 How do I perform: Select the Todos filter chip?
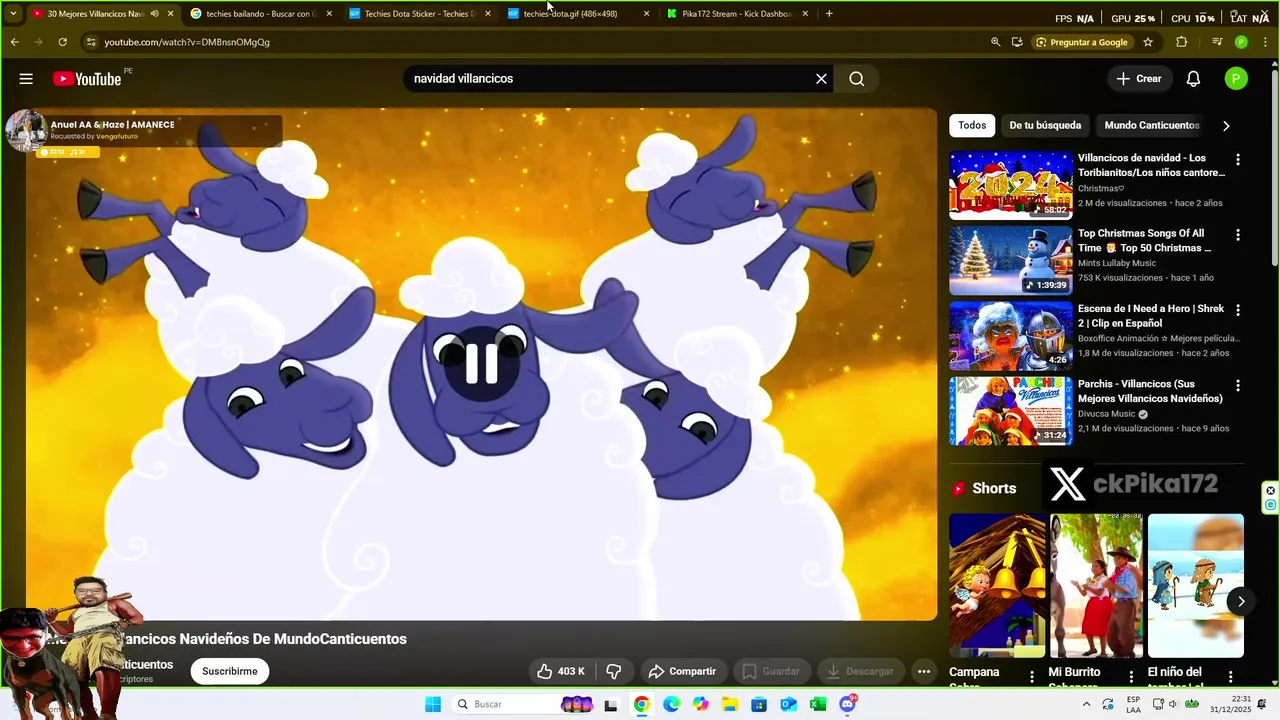tap(972, 125)
